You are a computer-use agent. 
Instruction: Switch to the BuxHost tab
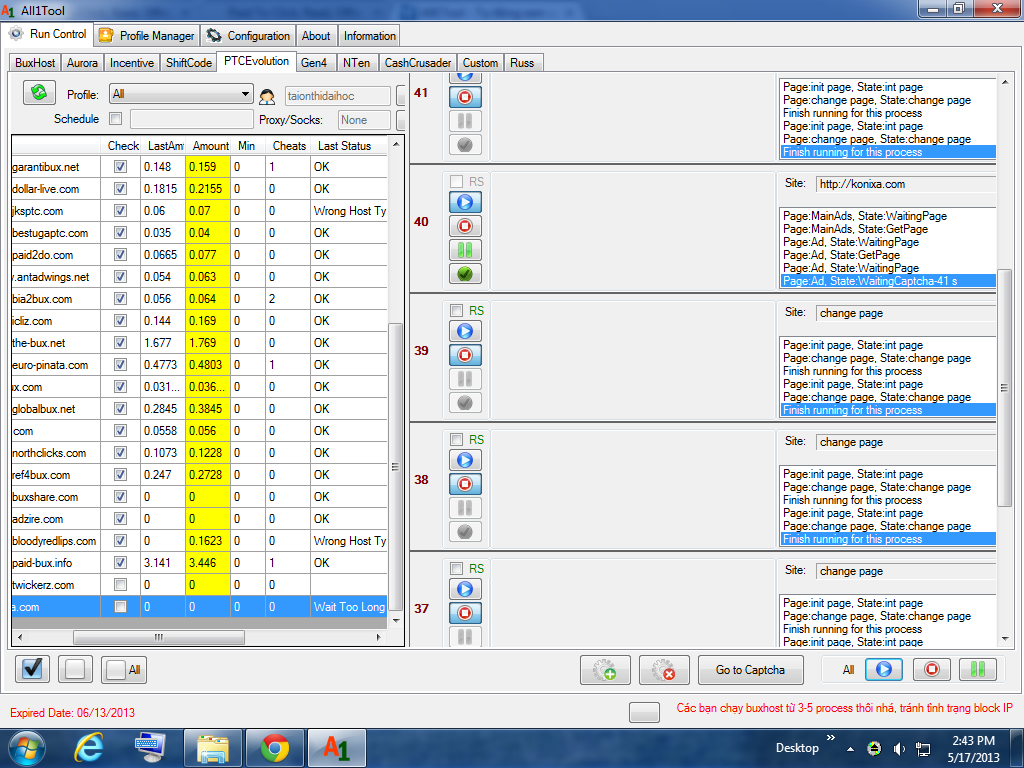[x=36, y=63]
